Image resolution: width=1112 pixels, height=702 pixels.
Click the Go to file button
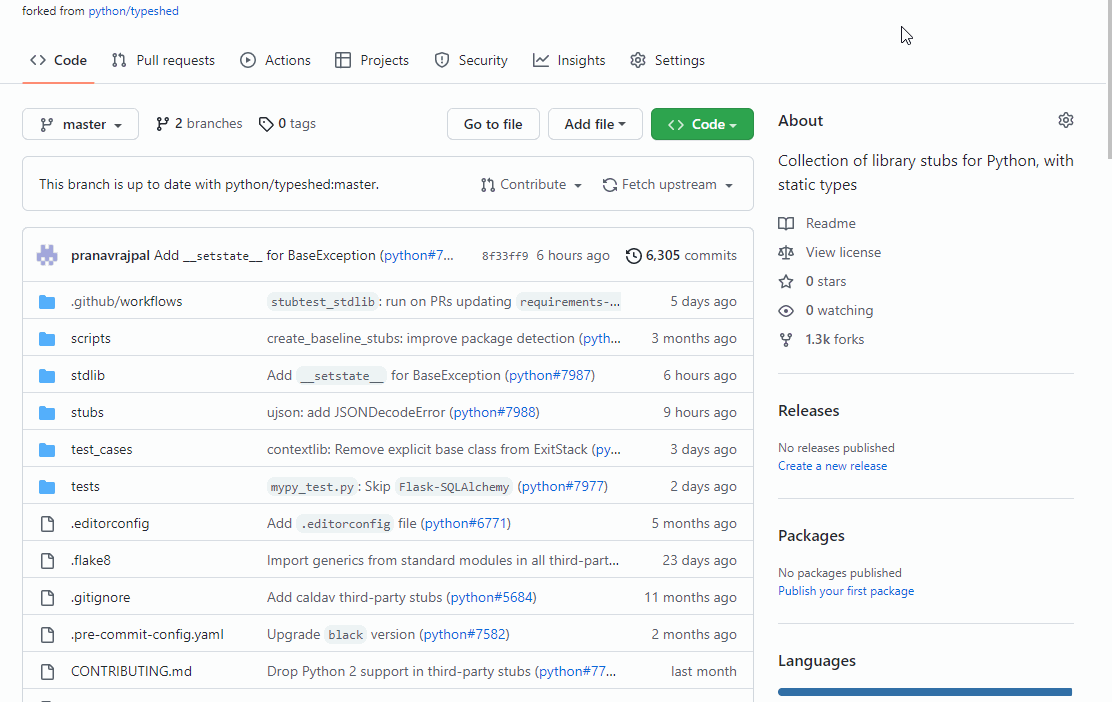tap(493, 123)
